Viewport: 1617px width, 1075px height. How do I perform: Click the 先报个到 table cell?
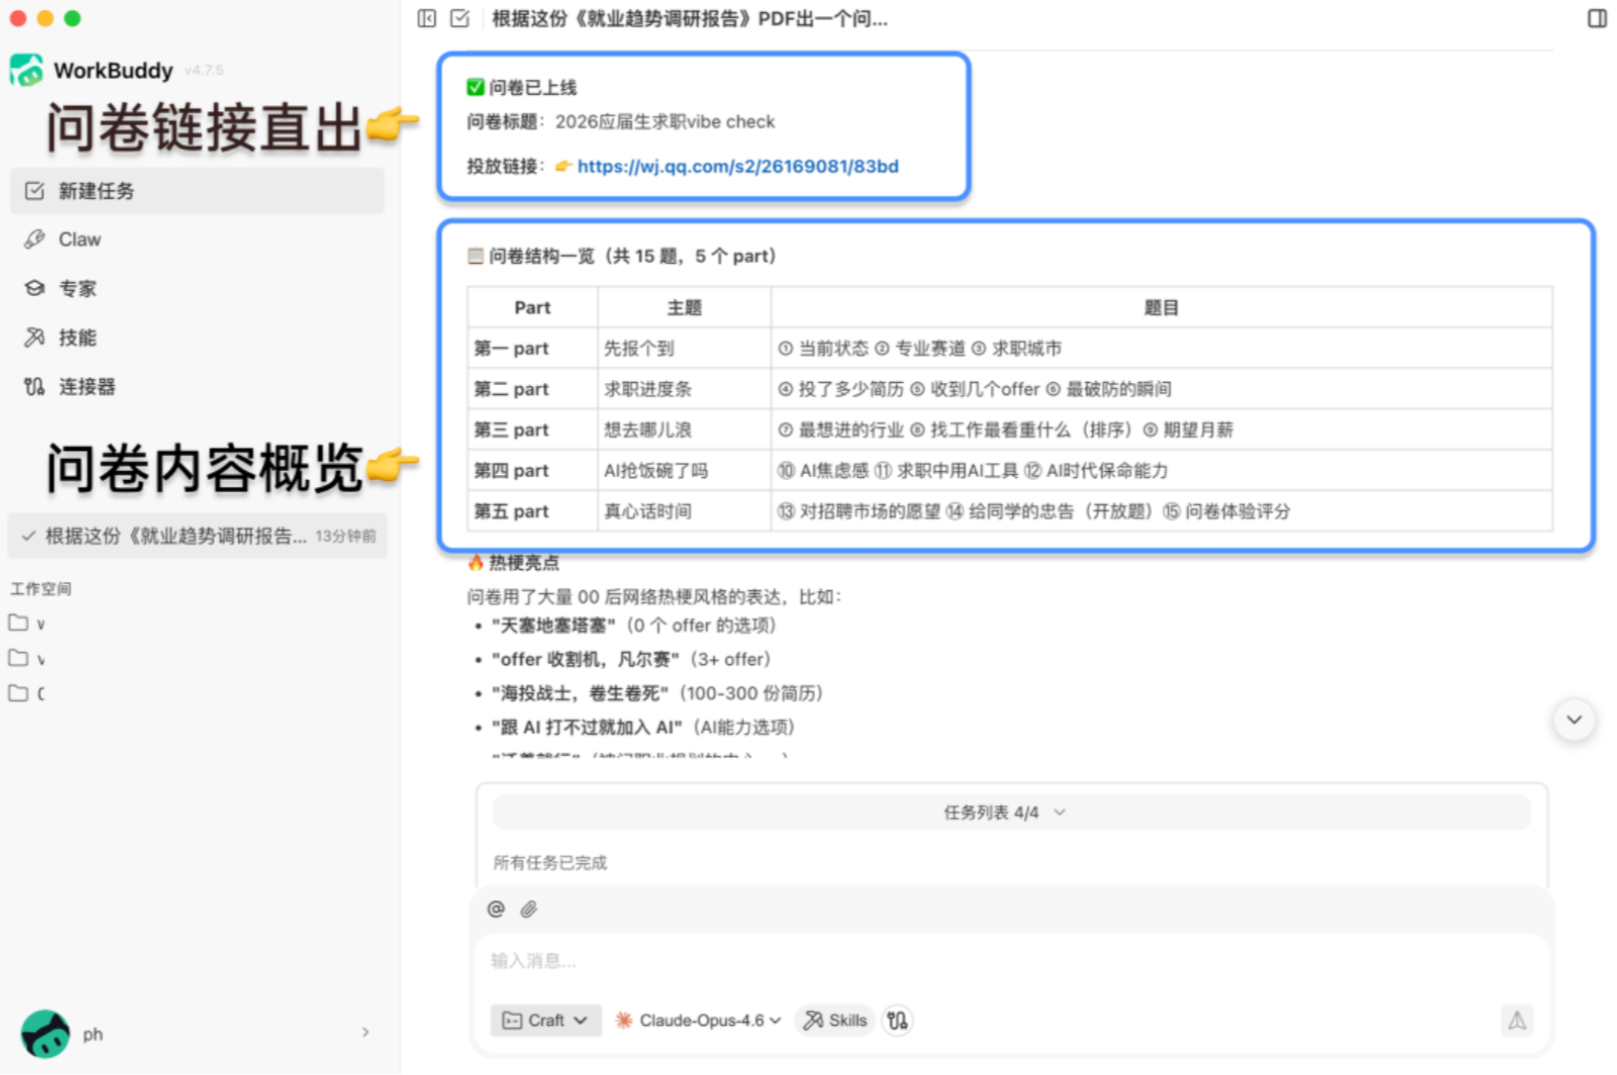[x=684, y=348]
